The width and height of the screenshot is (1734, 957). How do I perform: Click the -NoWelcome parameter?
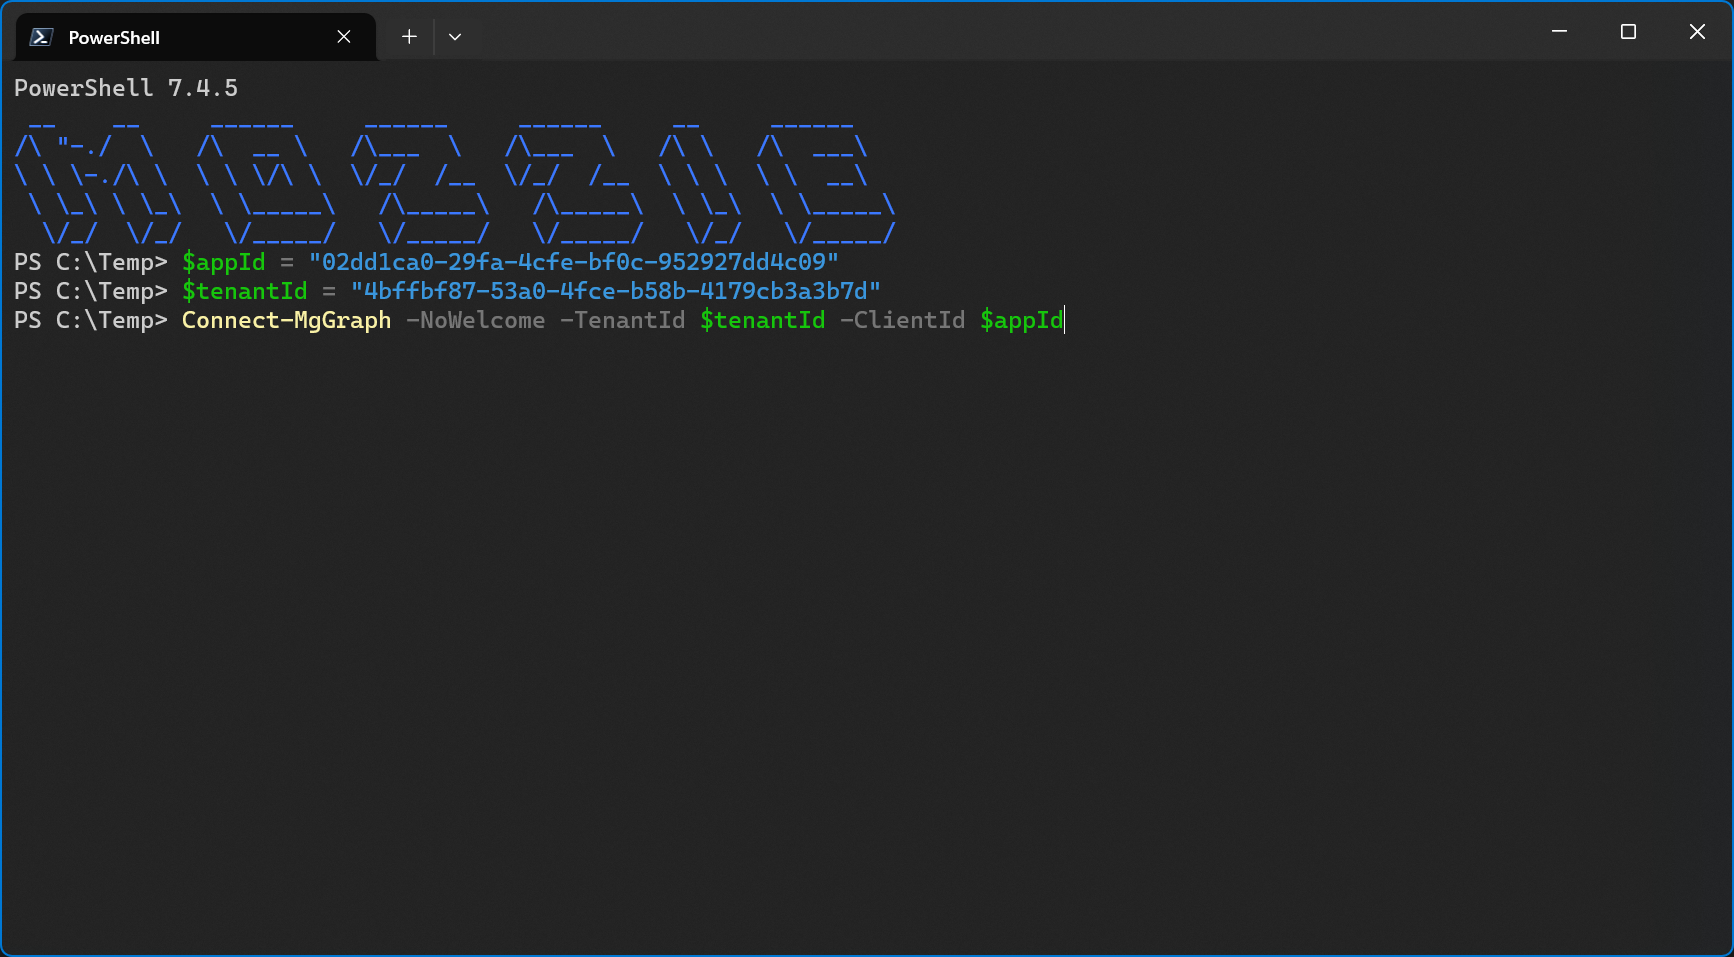click(x=476, y=320)
